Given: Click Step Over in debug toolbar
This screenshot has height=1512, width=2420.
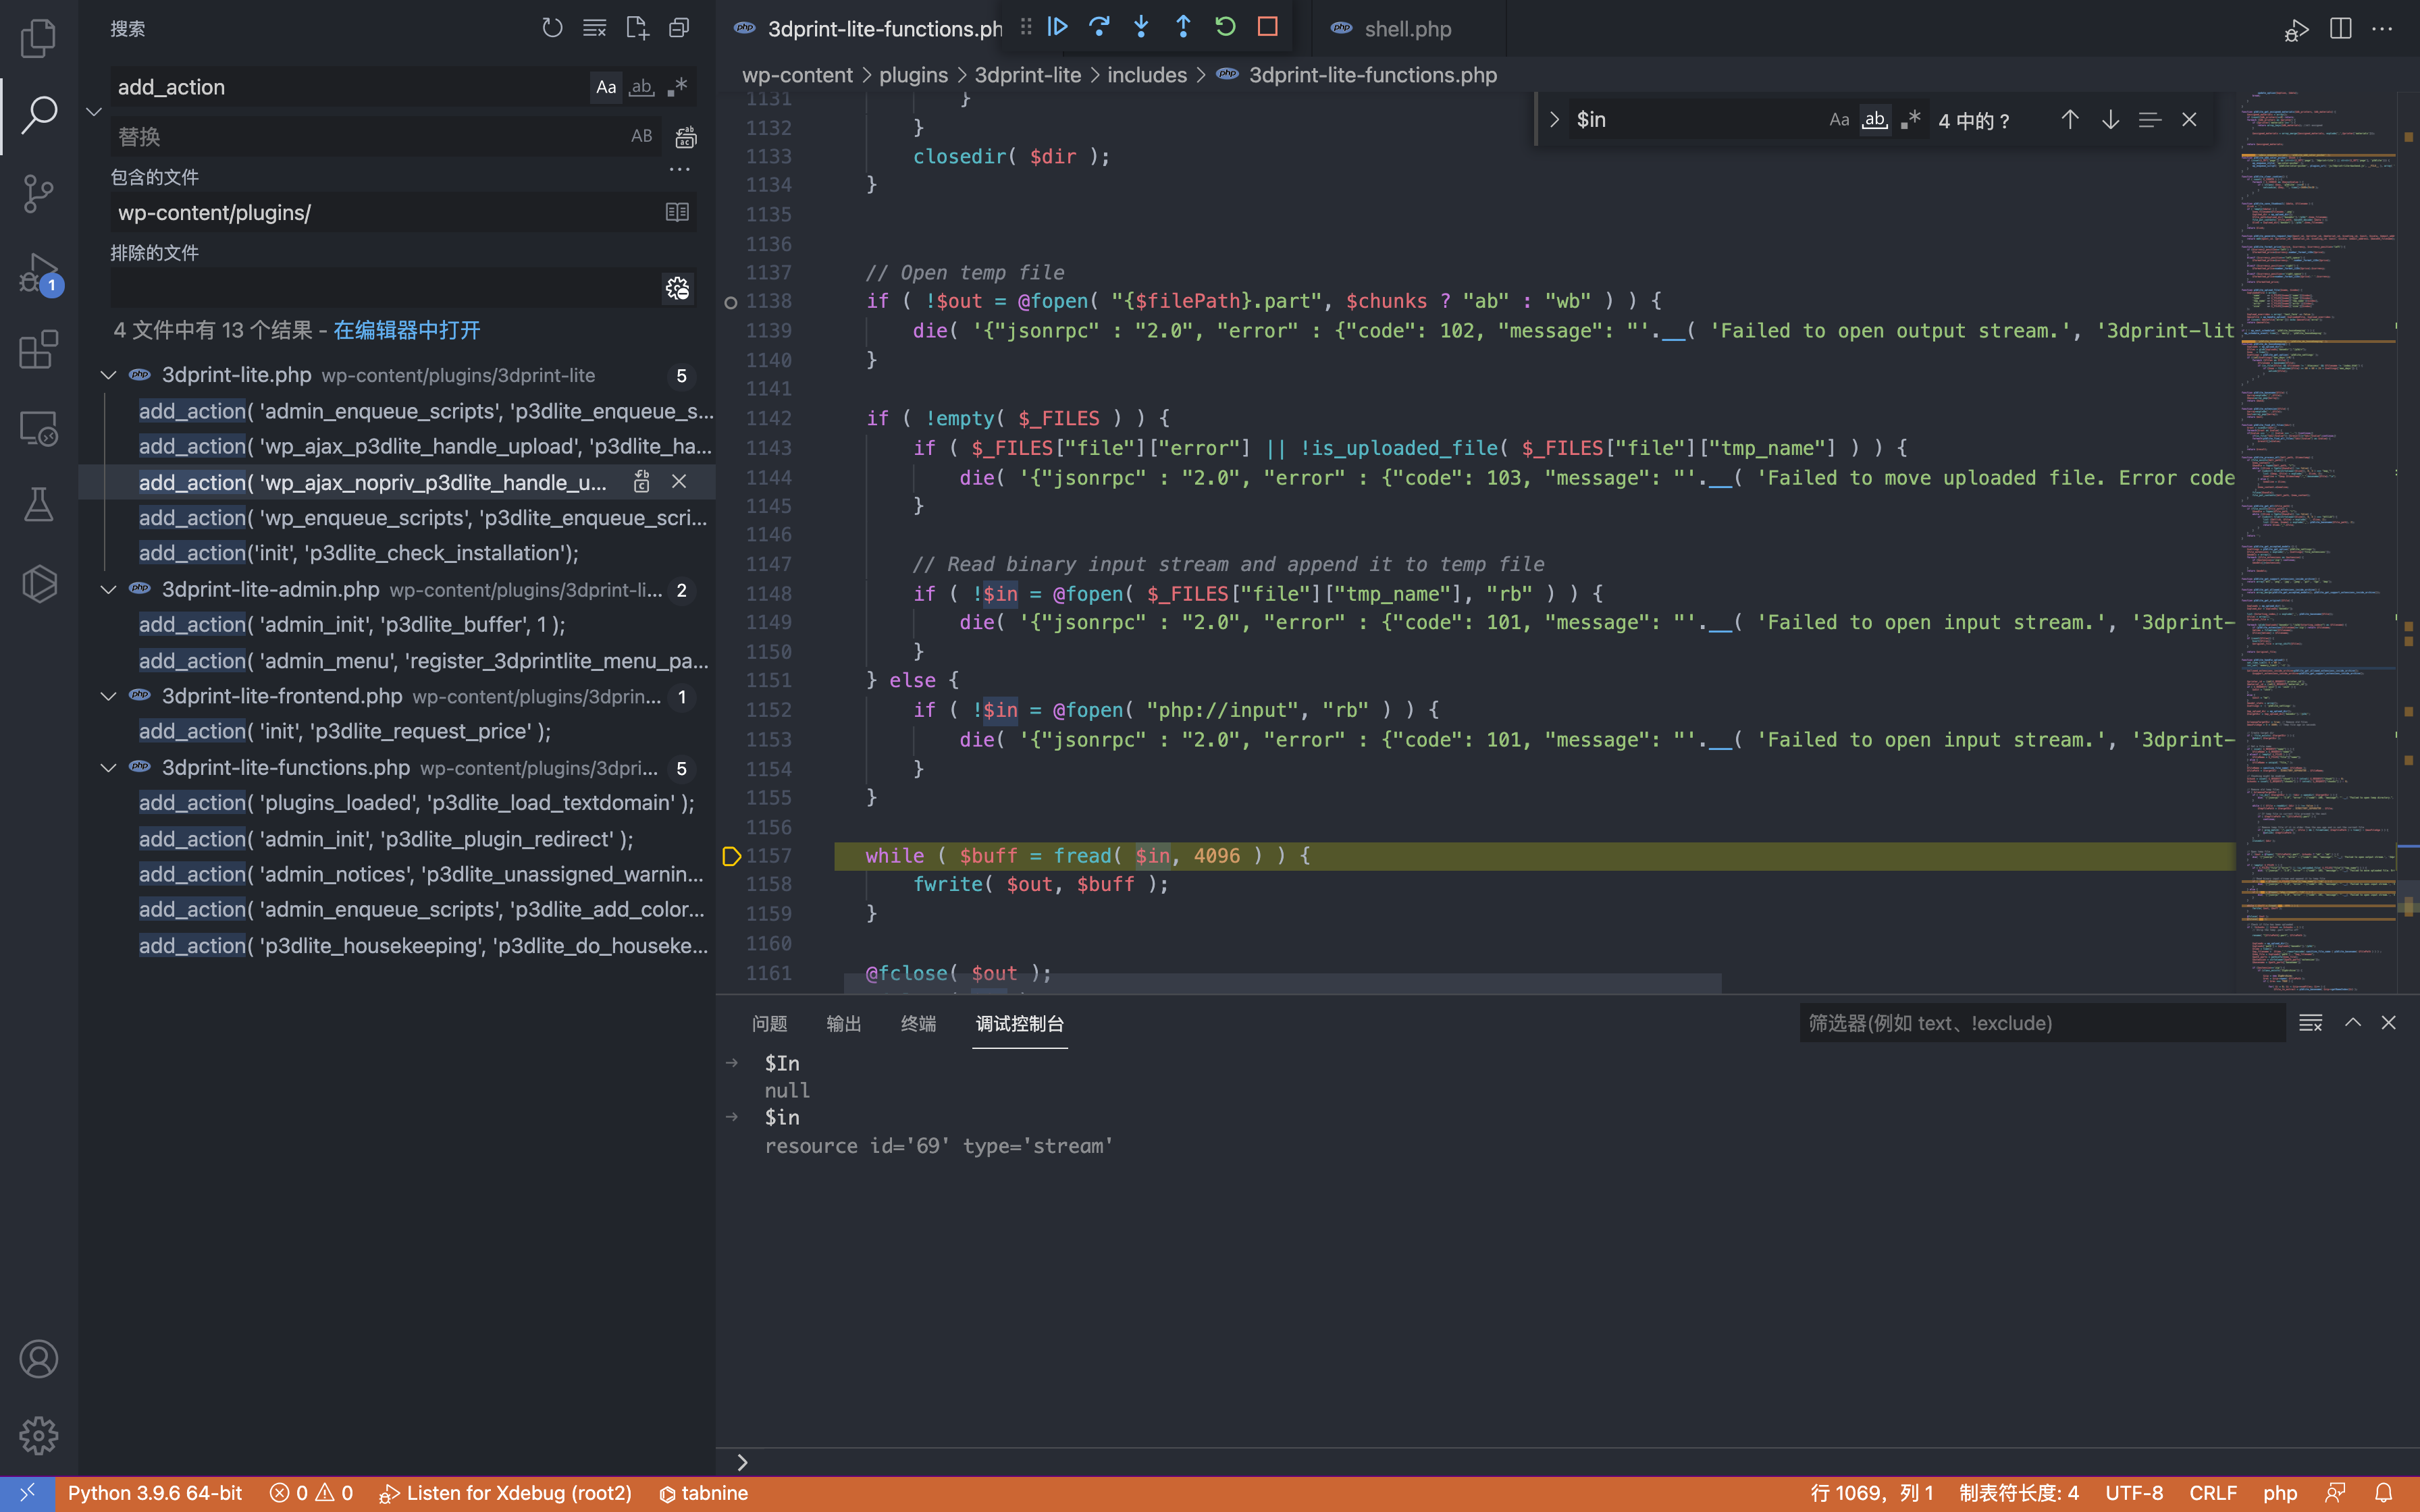Looking at the screenshot, I should click(x=1099, y=27).
